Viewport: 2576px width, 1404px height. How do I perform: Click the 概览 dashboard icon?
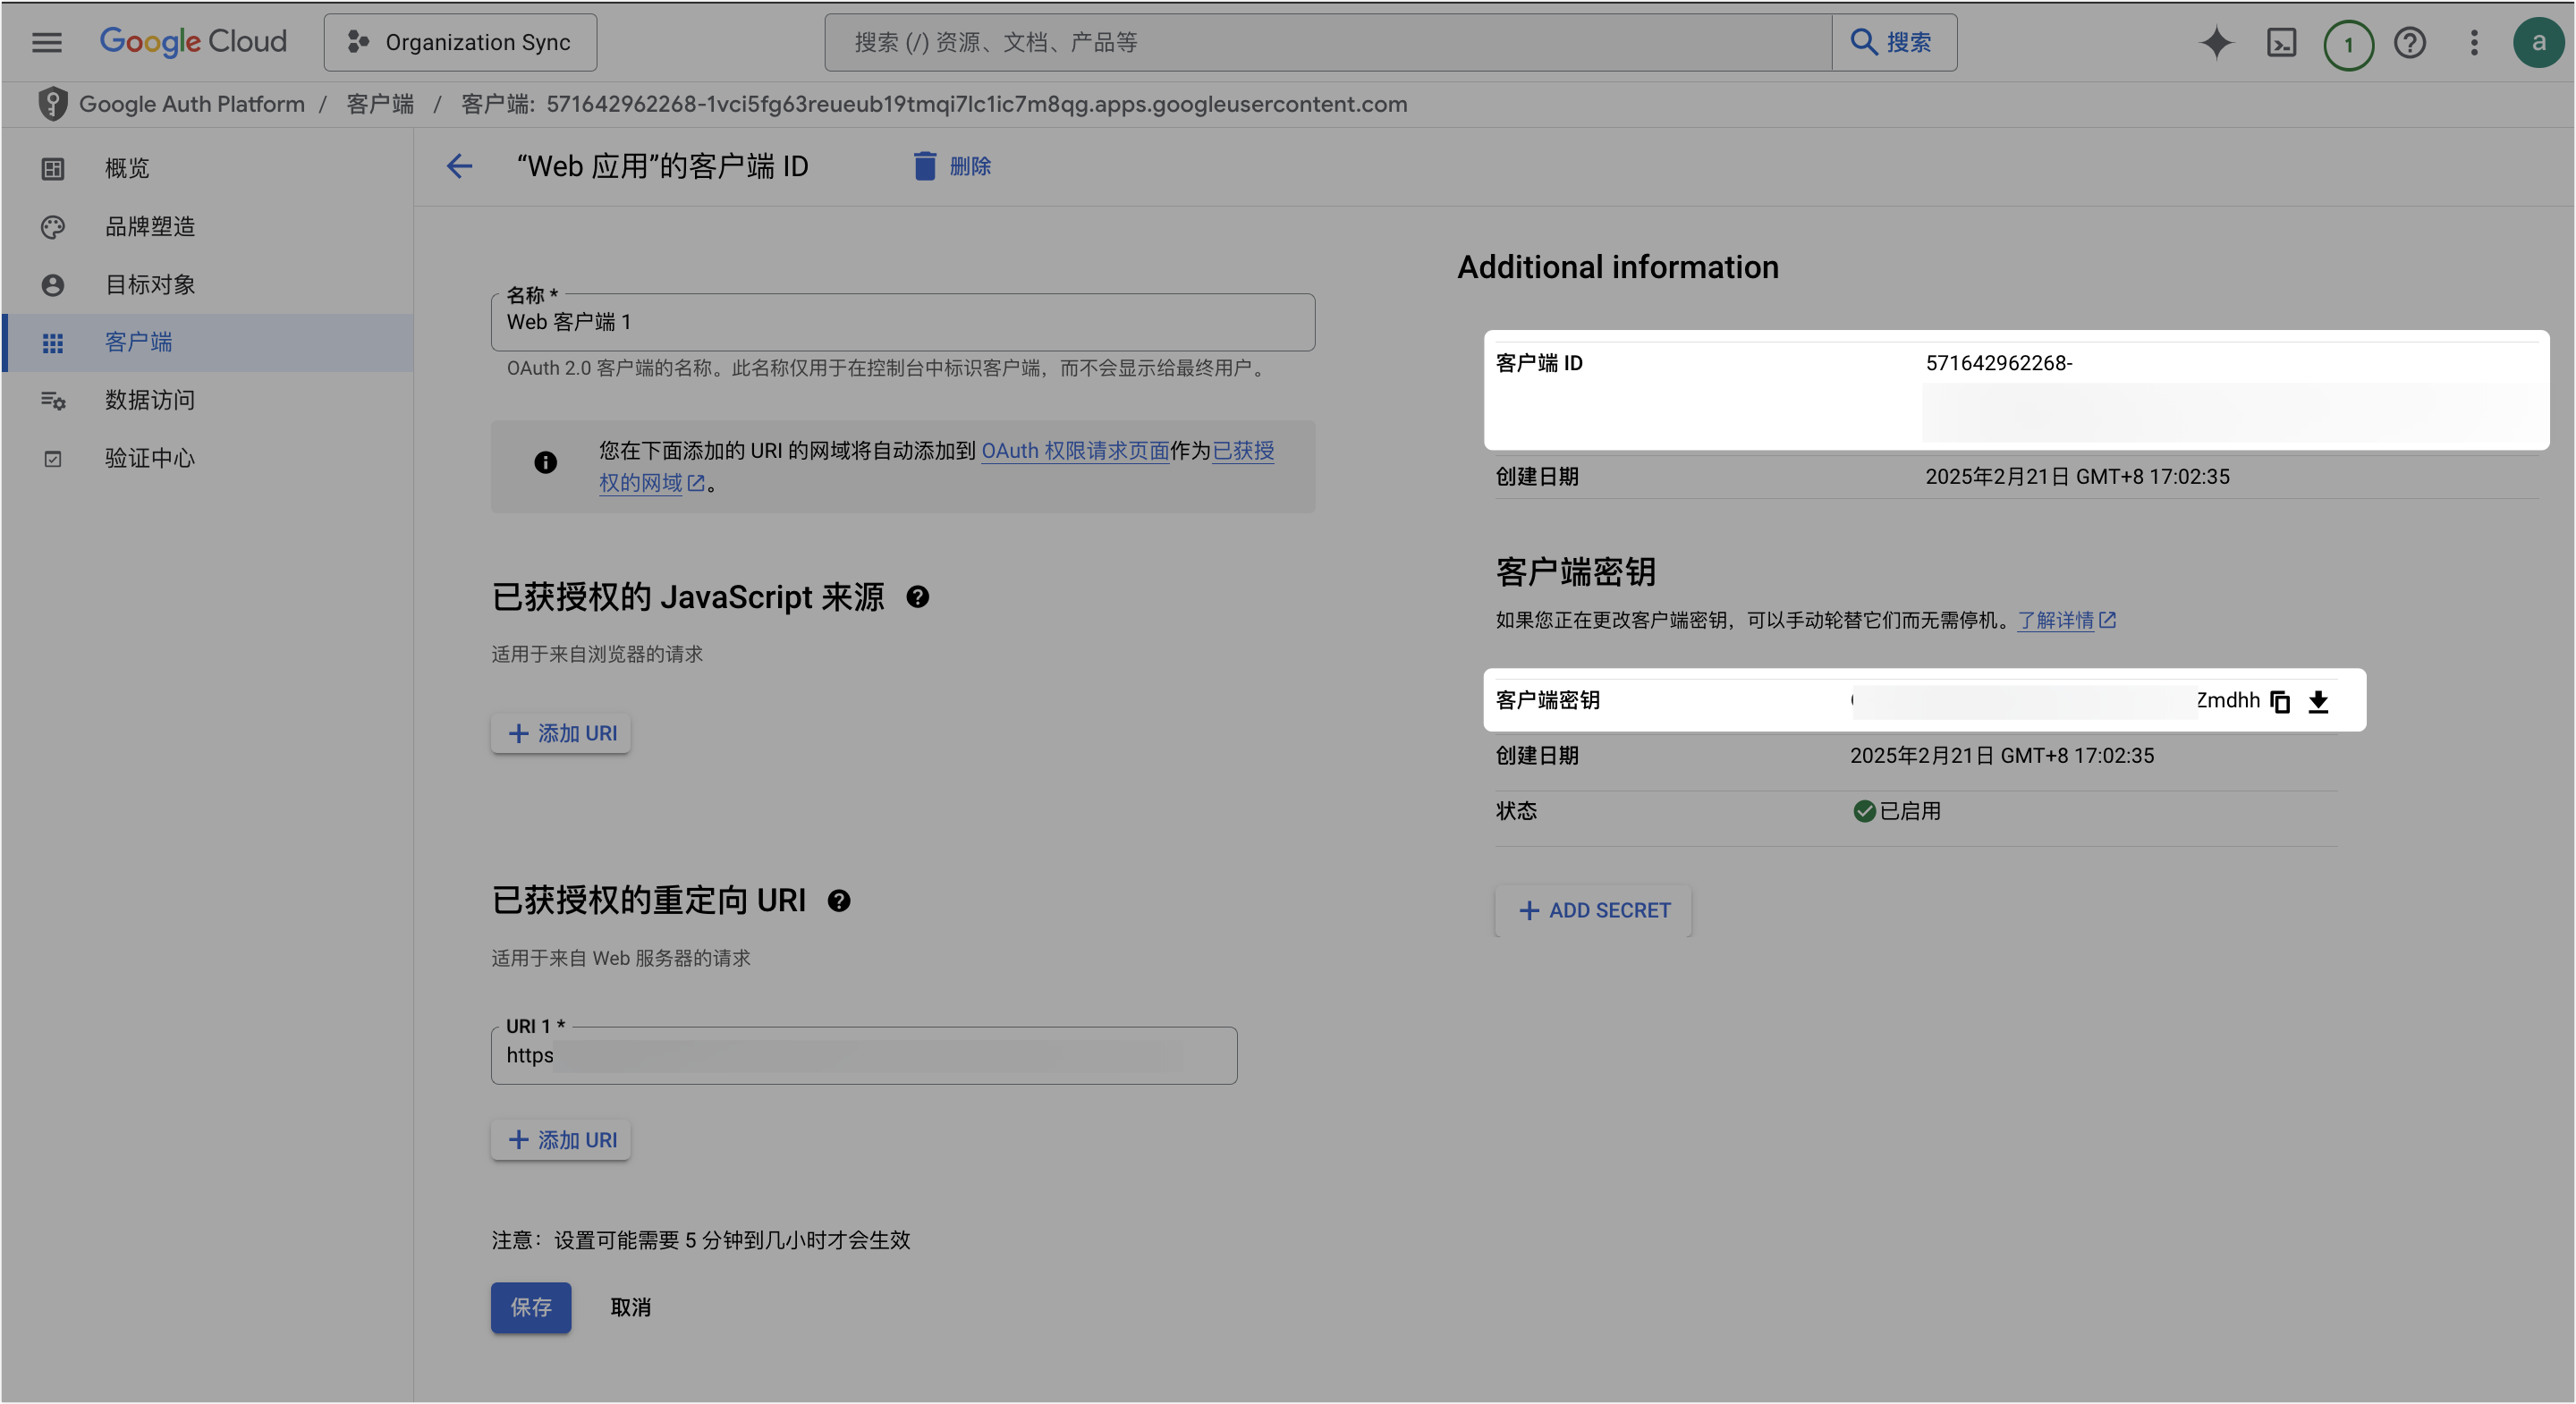52,168
